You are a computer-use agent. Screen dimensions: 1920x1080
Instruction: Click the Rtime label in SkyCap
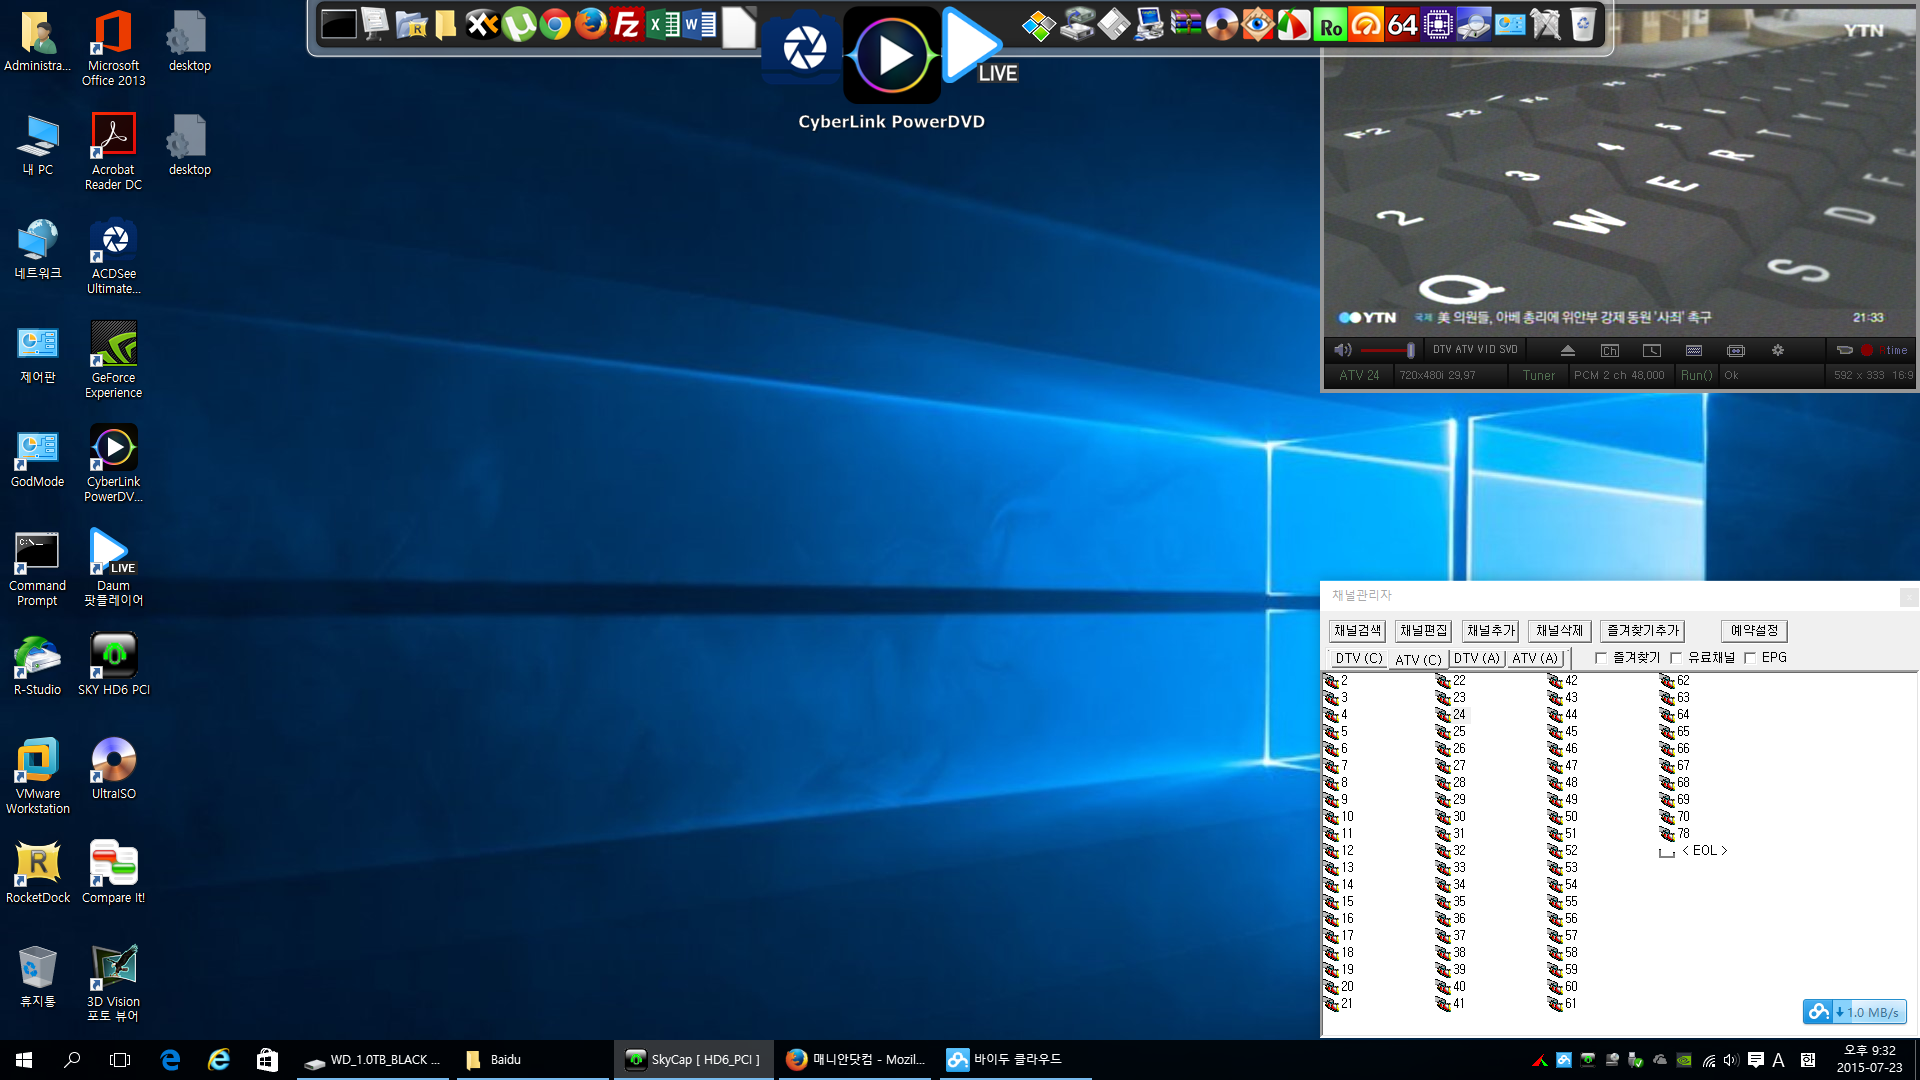click(x=1893, y=350)
